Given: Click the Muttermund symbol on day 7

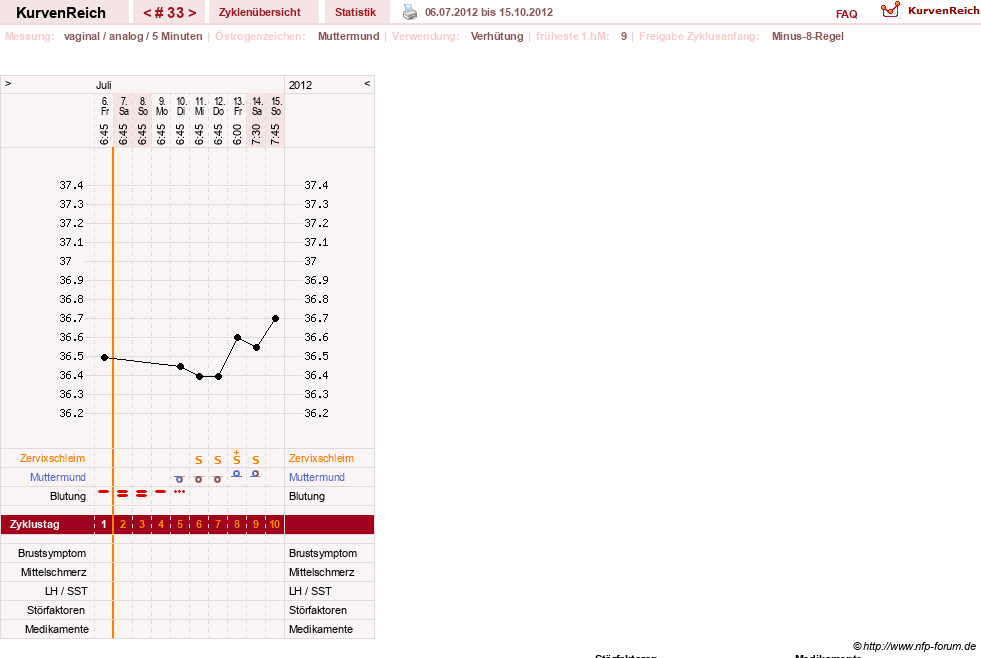Looking at the screenshot, I should (218, 479).
